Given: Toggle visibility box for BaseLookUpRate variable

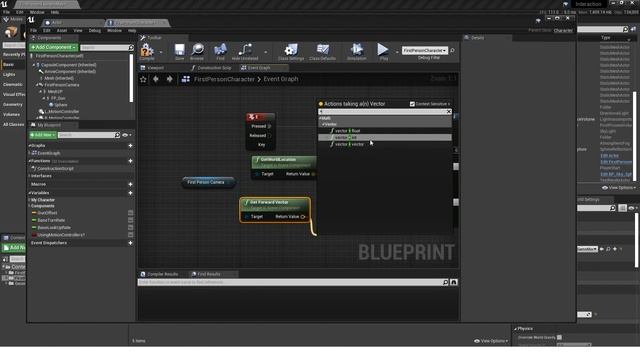Looking at the screenshot, I should (x=131, y=228).
